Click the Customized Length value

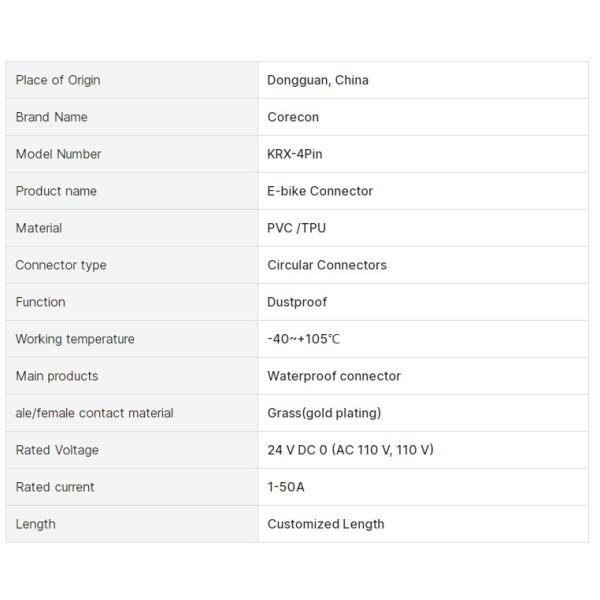[x=326, y=524]
